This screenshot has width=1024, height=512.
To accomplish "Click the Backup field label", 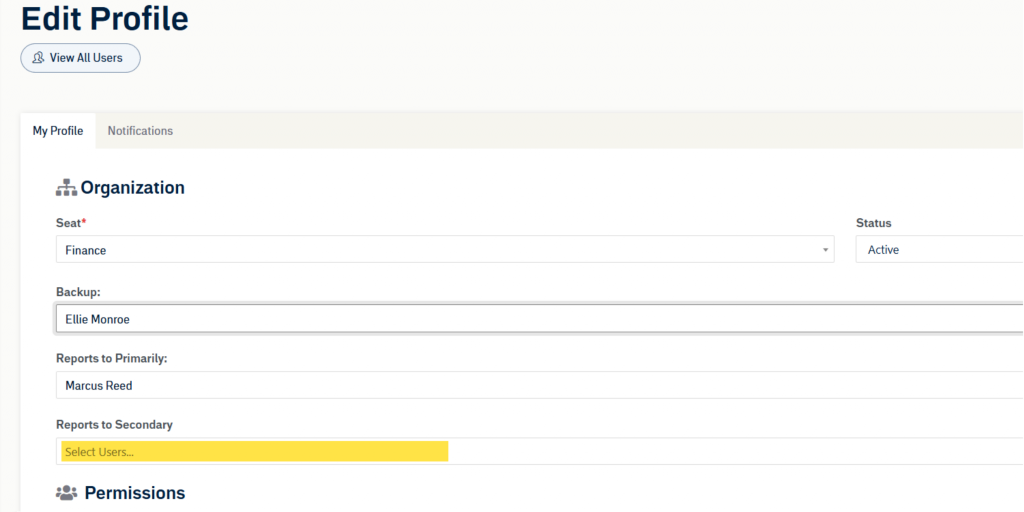I will [78, 291].
